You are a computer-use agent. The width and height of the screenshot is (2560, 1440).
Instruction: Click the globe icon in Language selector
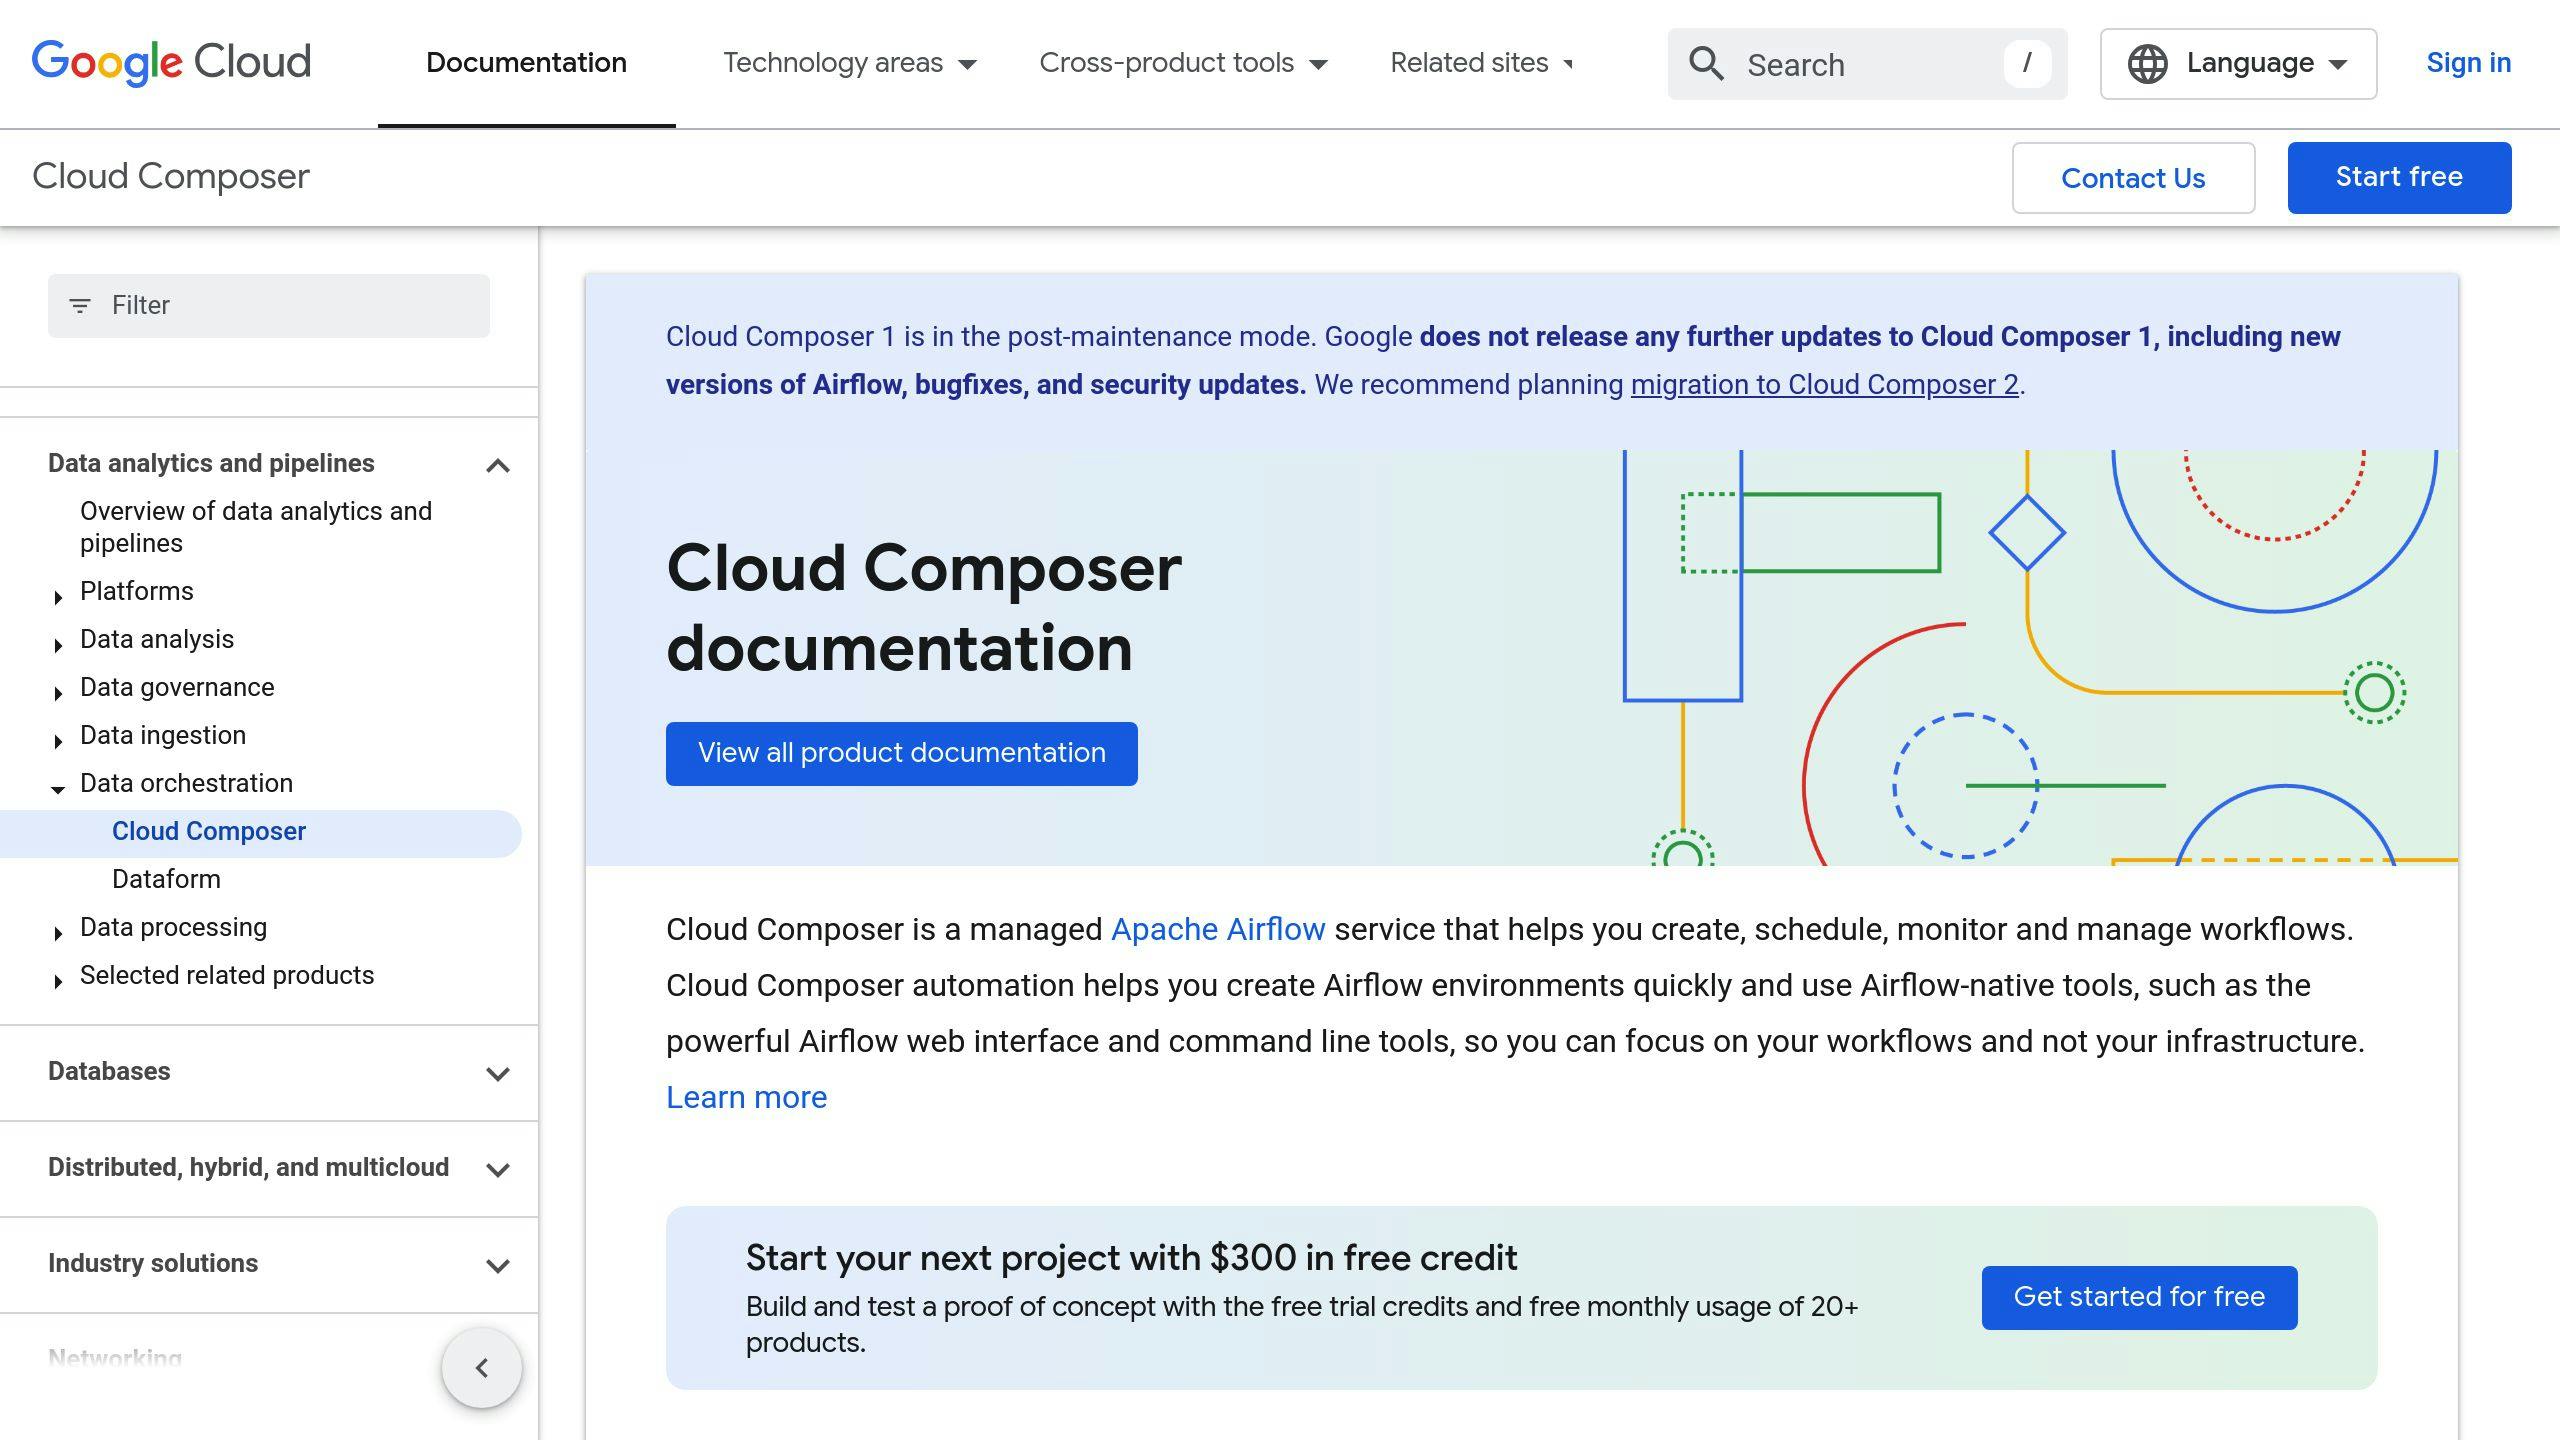tap(2147, 64)
